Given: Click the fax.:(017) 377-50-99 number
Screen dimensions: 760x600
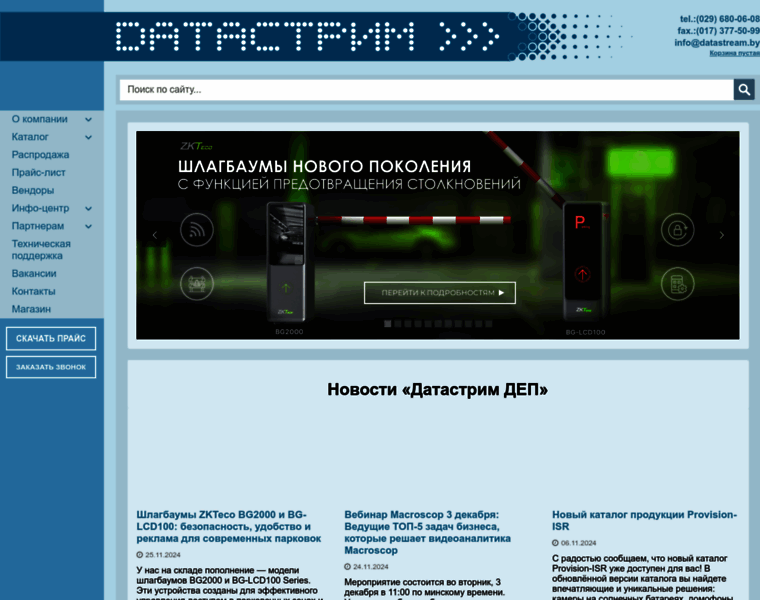Looking at the screenshot, I should [718, 31].
